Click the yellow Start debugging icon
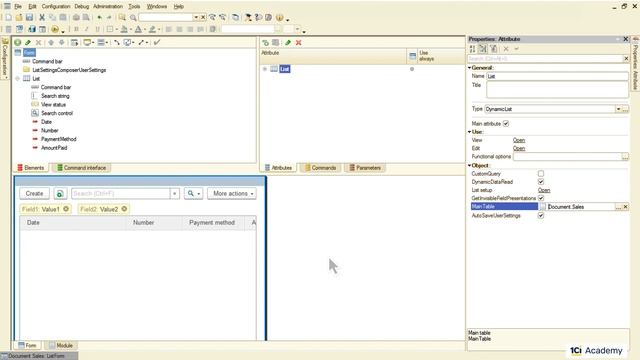This screenshot has width=640, height=360. [55, 29]
